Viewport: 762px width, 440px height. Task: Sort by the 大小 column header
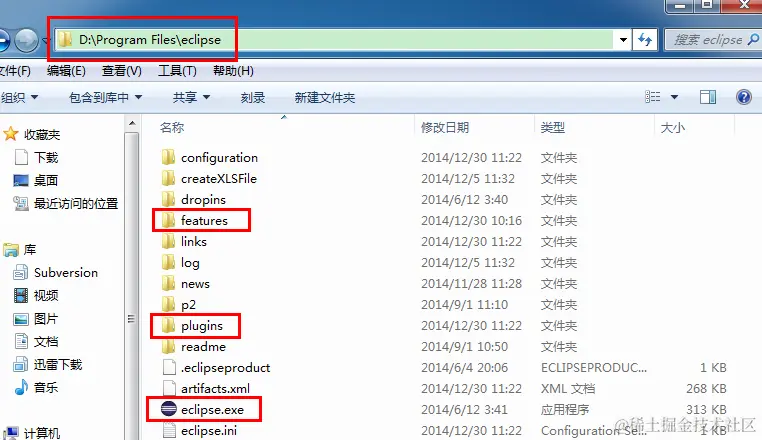pyautogui.click(x=673, y=127)
